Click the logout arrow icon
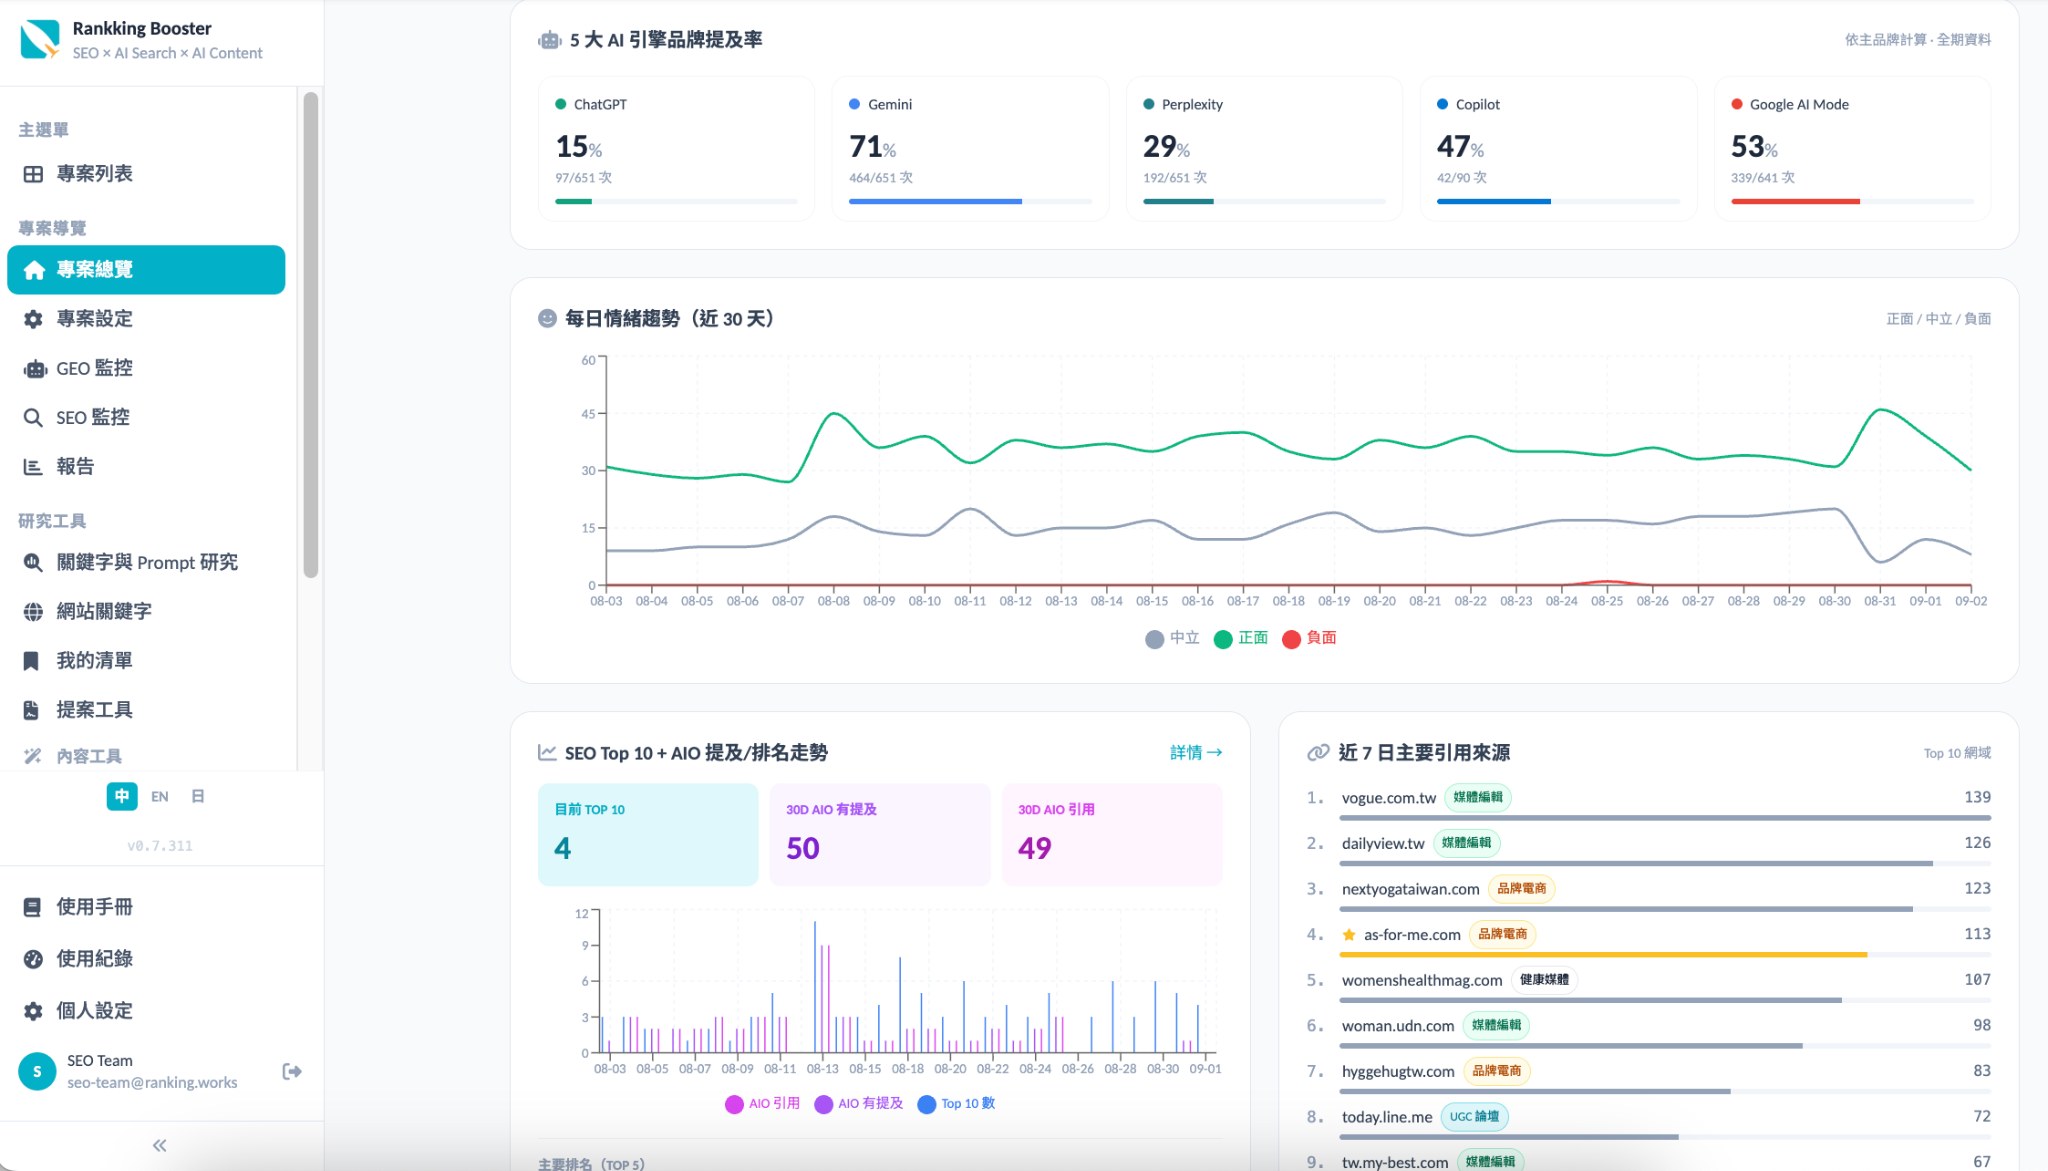This screenshot has width=2048, height=1171. pyautogui.click(x=292, y=1072)
